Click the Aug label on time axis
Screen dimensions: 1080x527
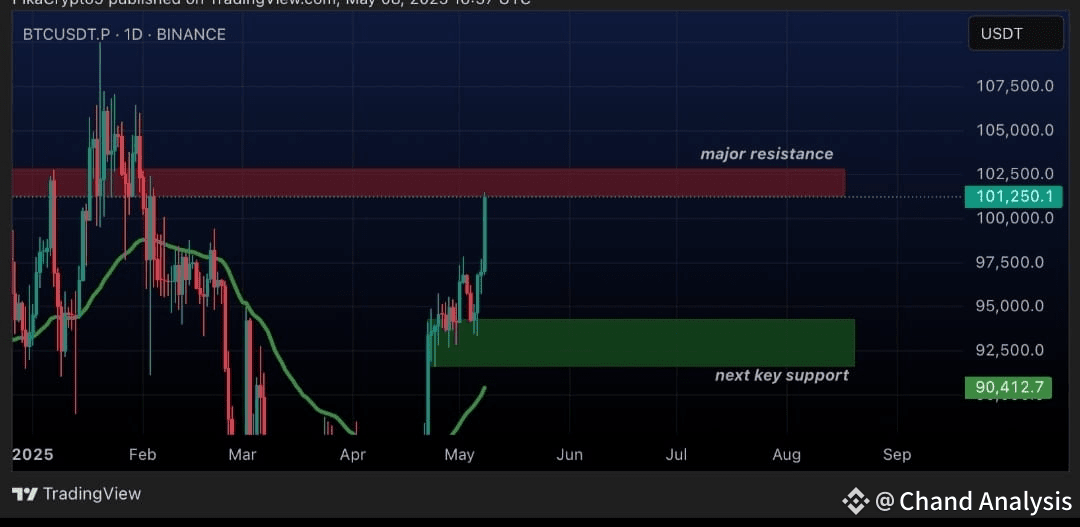[x=787, y=455]
